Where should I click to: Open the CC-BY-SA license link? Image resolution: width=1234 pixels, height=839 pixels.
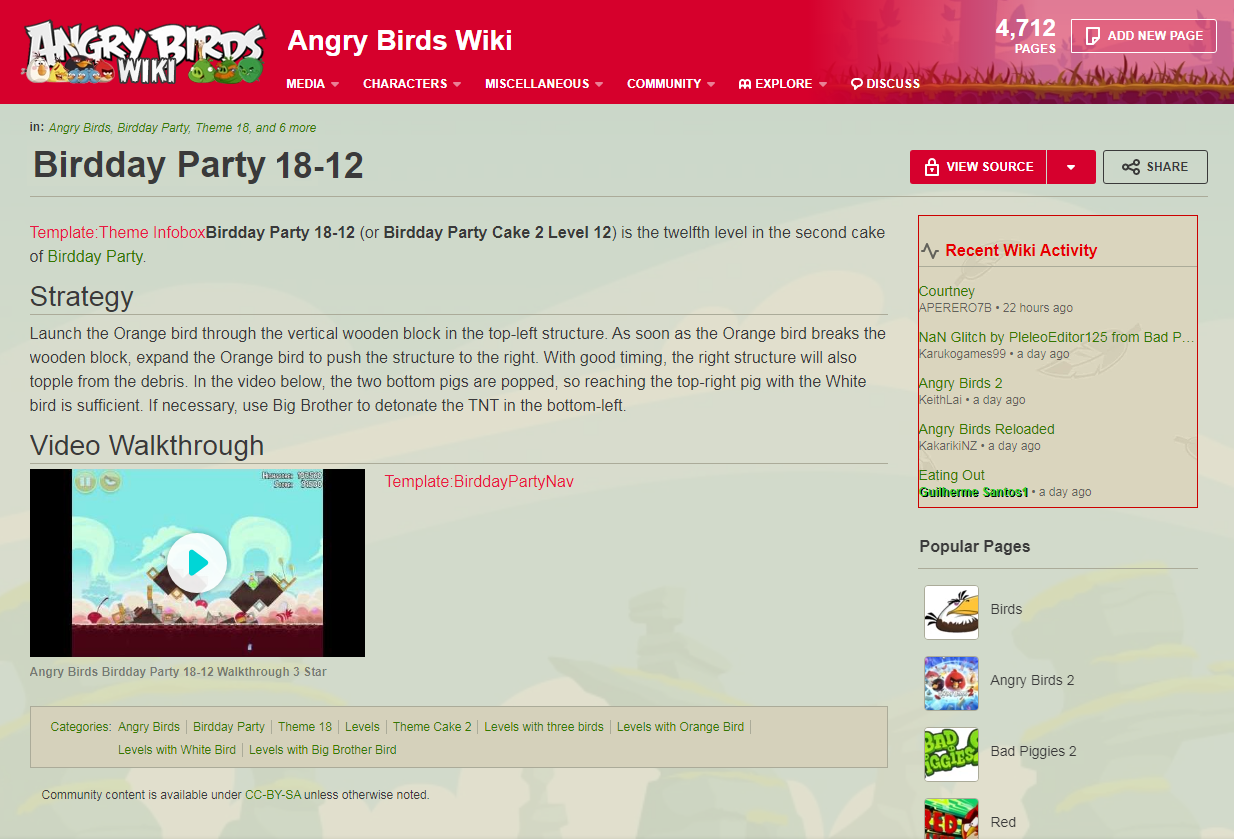tap(273, 795)
